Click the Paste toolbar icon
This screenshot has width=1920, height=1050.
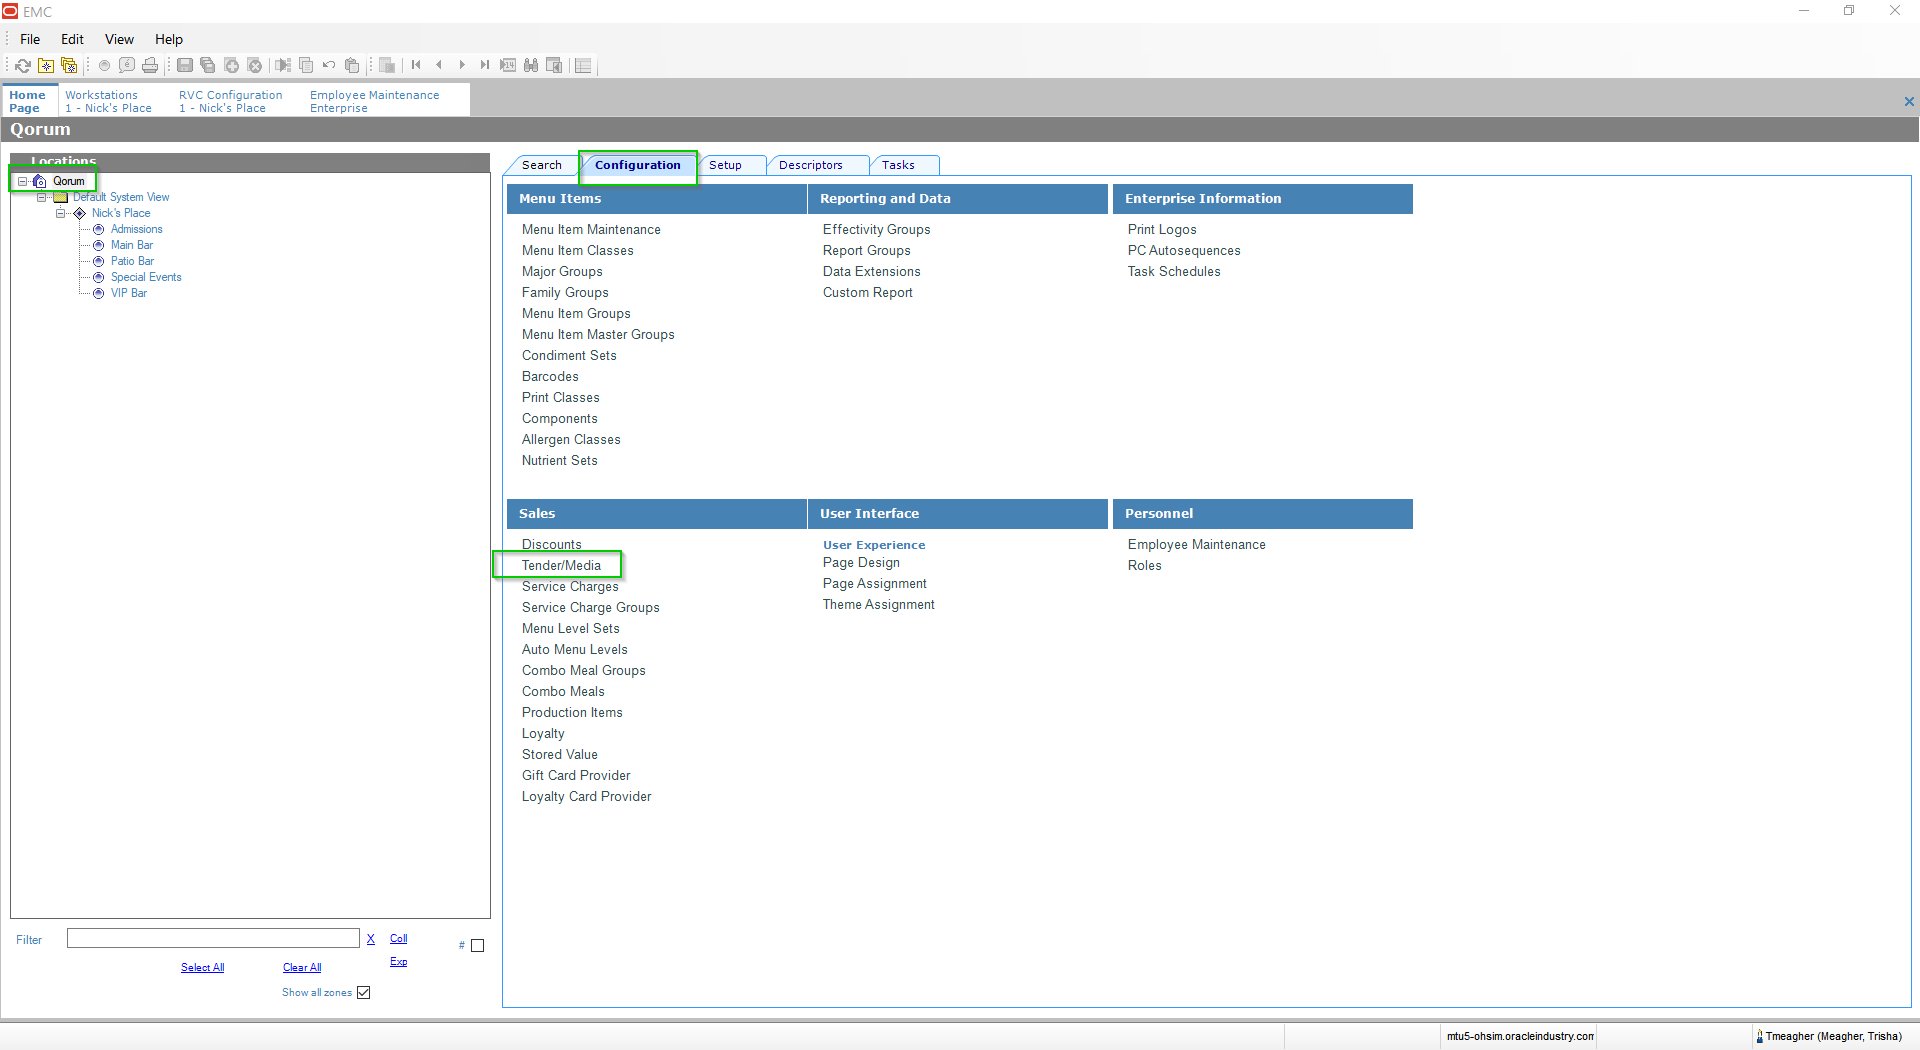[352, 65]
